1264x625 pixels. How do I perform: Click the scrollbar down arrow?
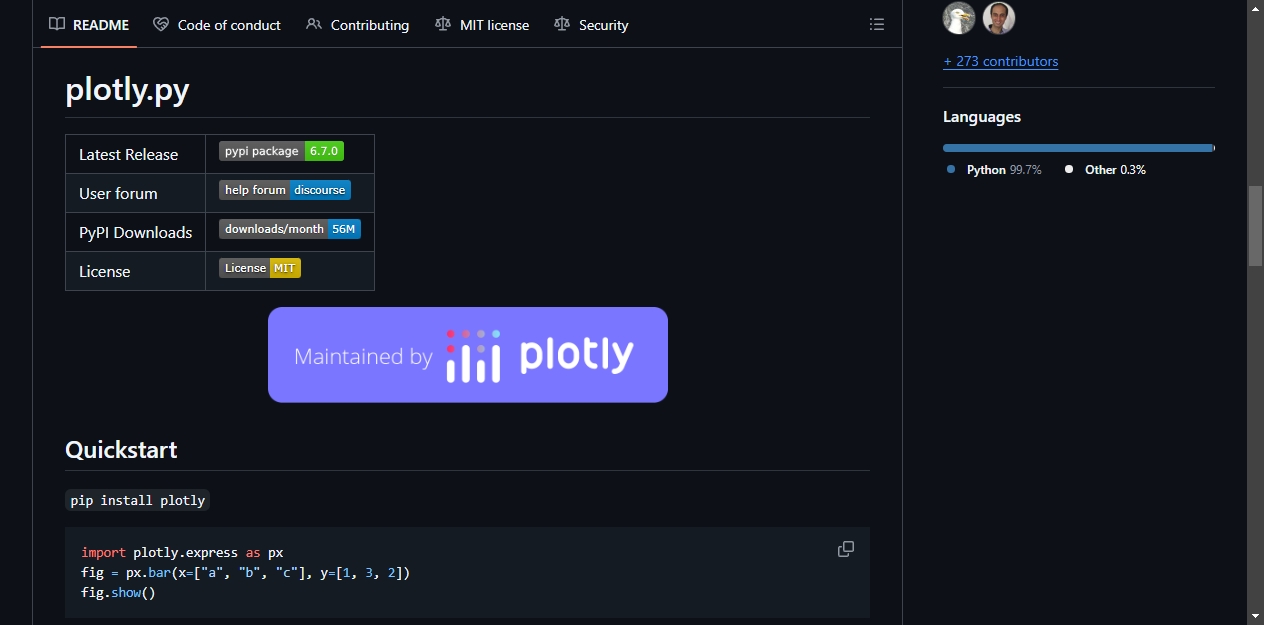(1255, 616)
